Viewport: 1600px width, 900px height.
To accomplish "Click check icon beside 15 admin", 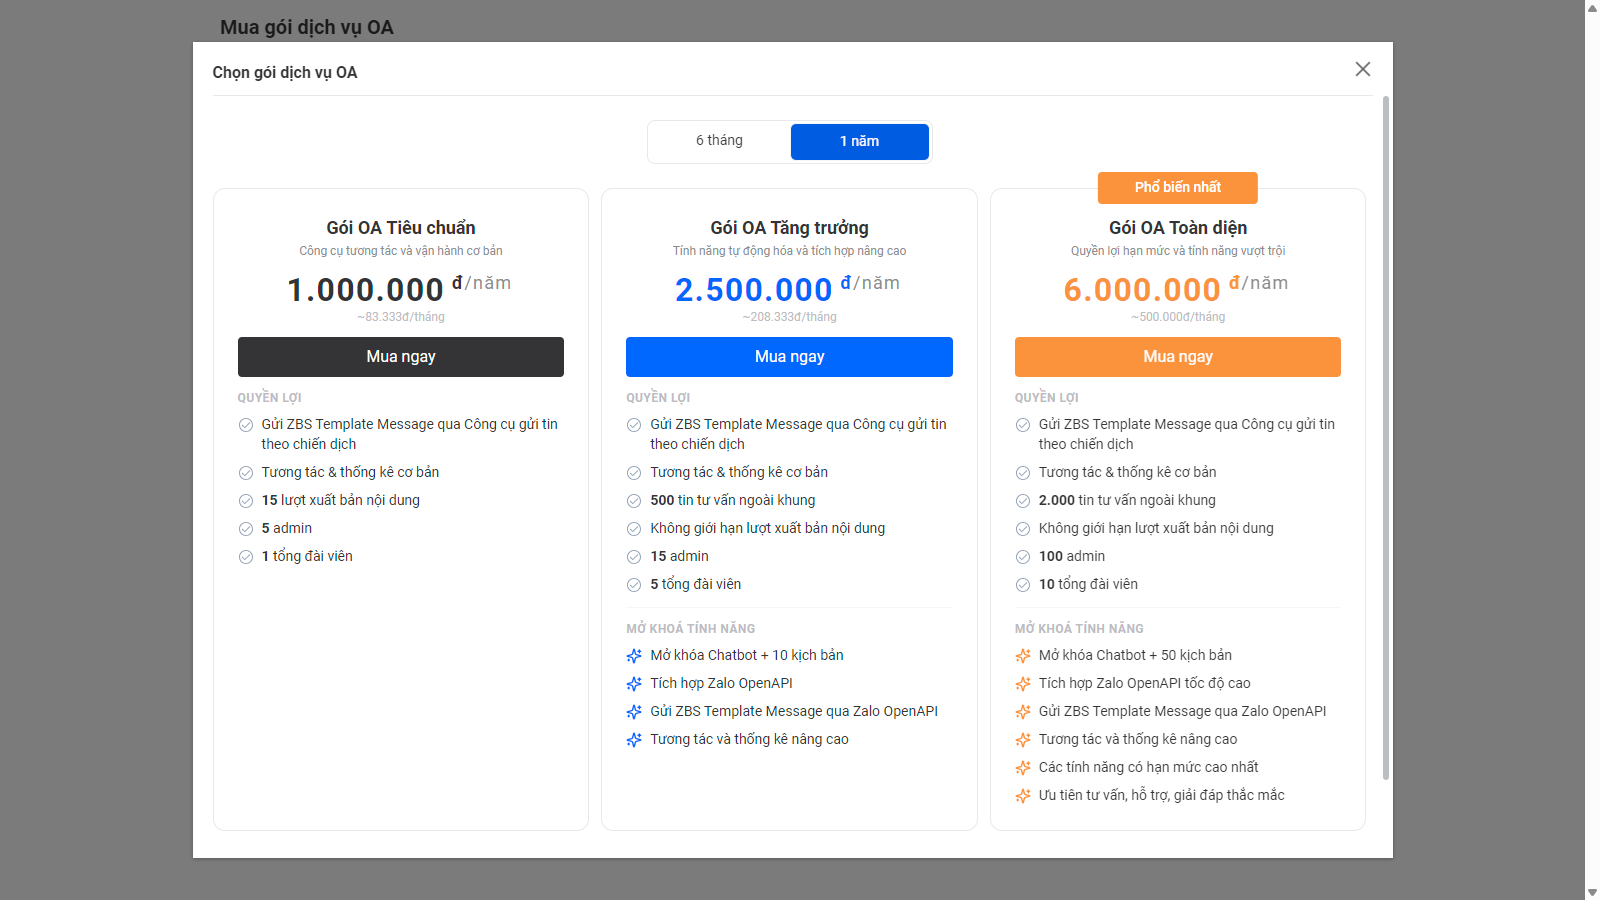I will 634,557.
